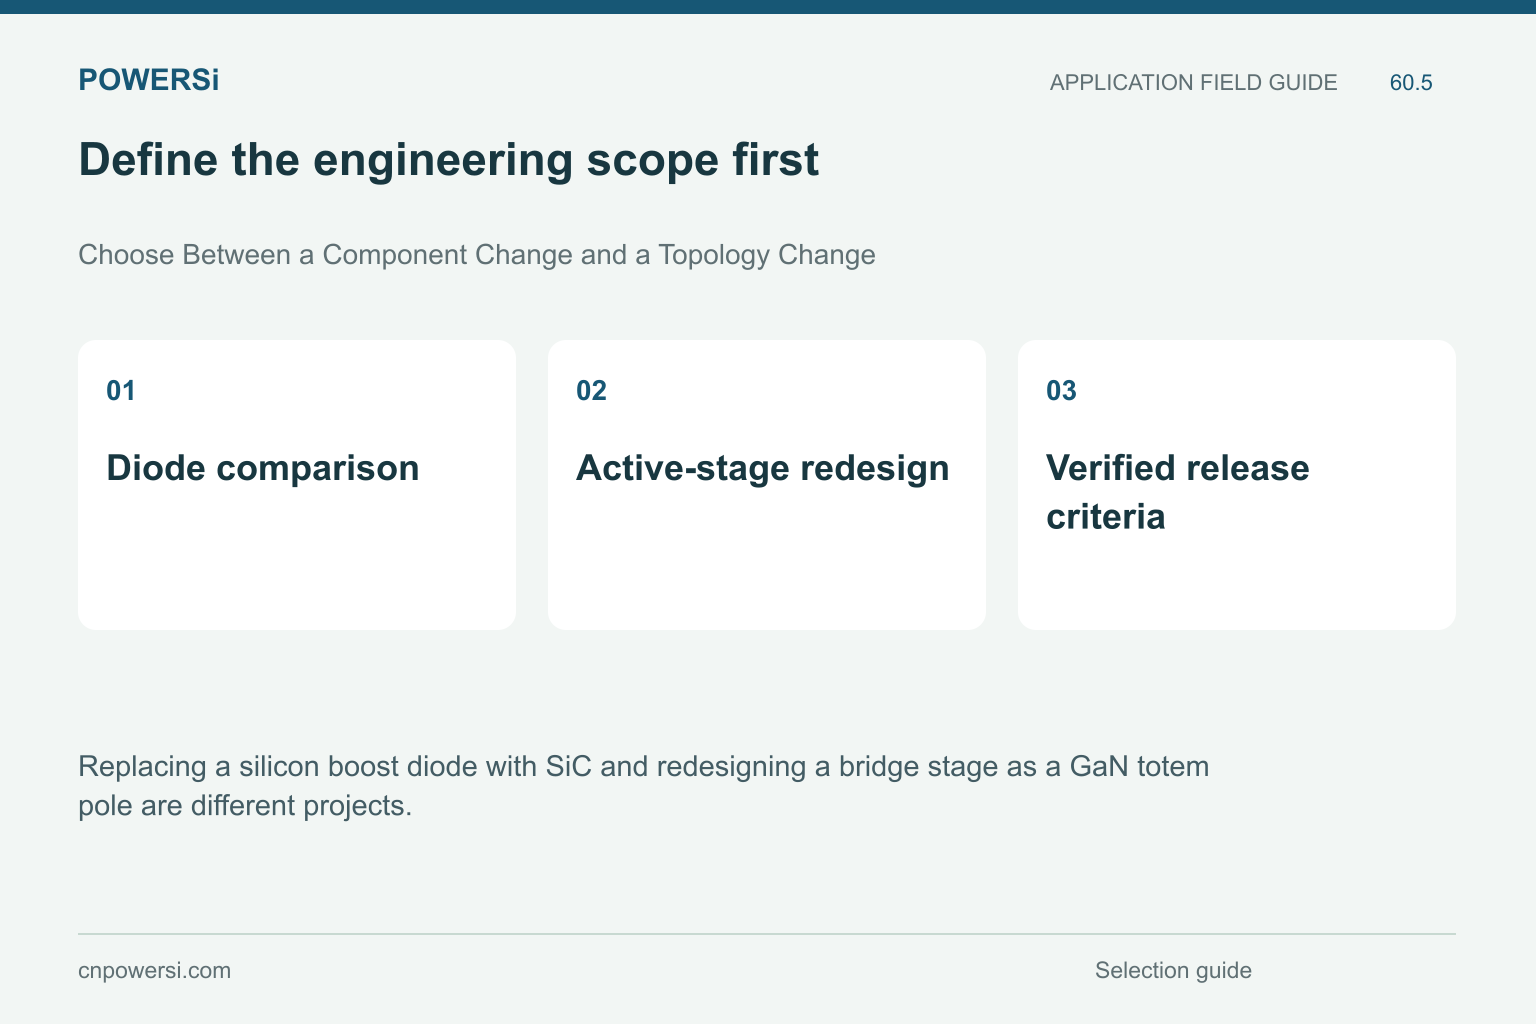Visit the cnpowersi.com footer link
The height and width of the screenshot is (1024, 1536).
(x=154, y=970)
